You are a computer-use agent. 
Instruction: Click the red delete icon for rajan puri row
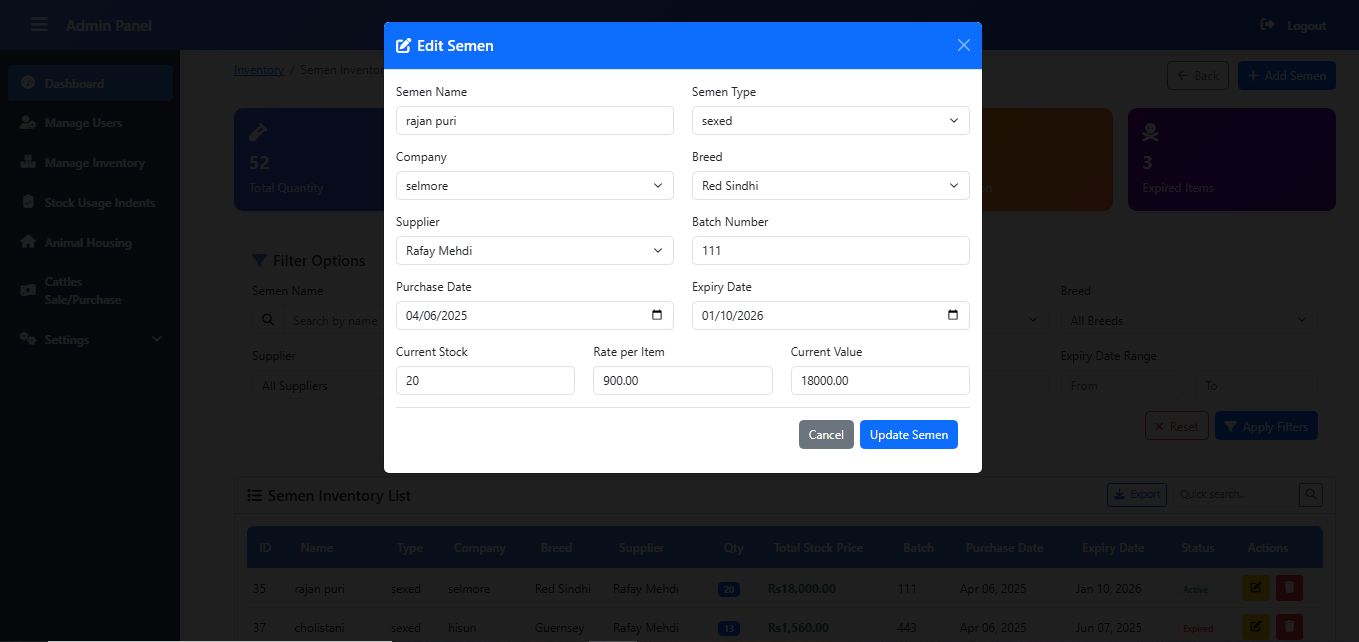(1289, 589)
